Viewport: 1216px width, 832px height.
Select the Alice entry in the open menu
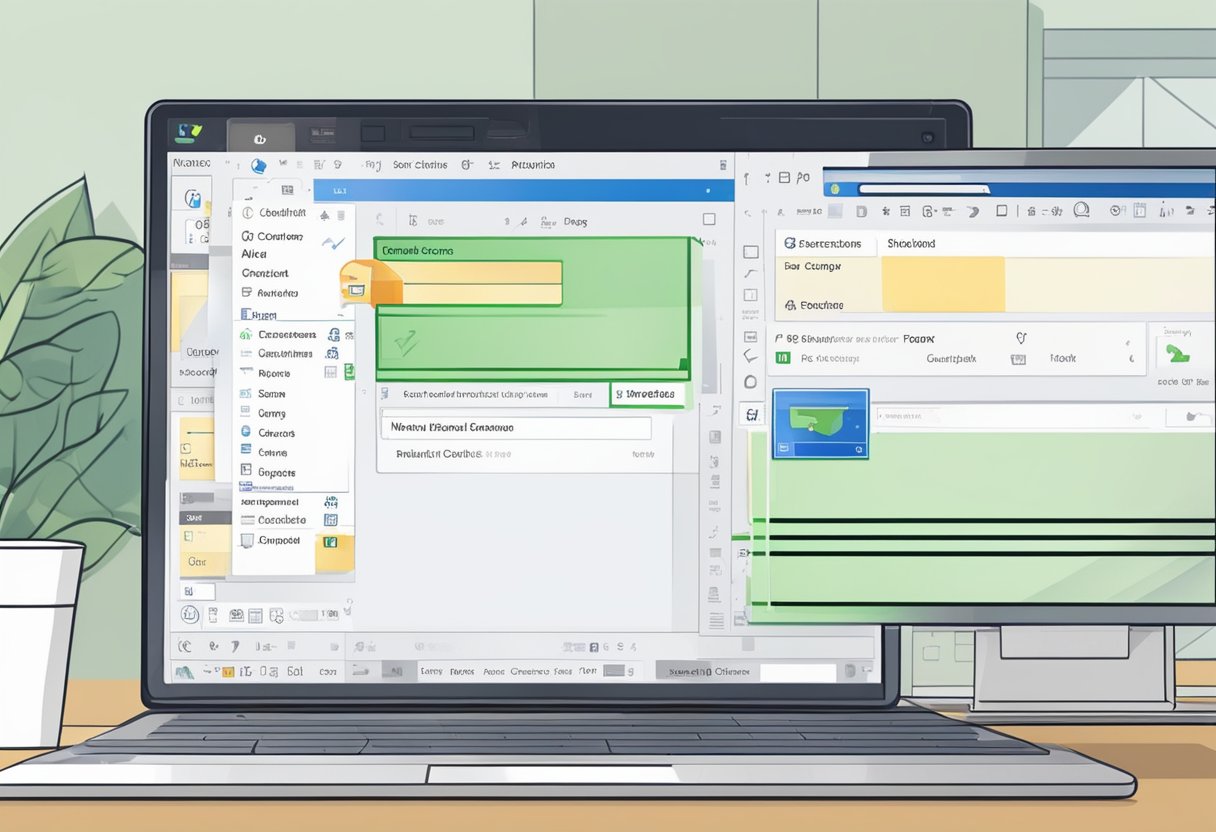click(x=254, y=253)
